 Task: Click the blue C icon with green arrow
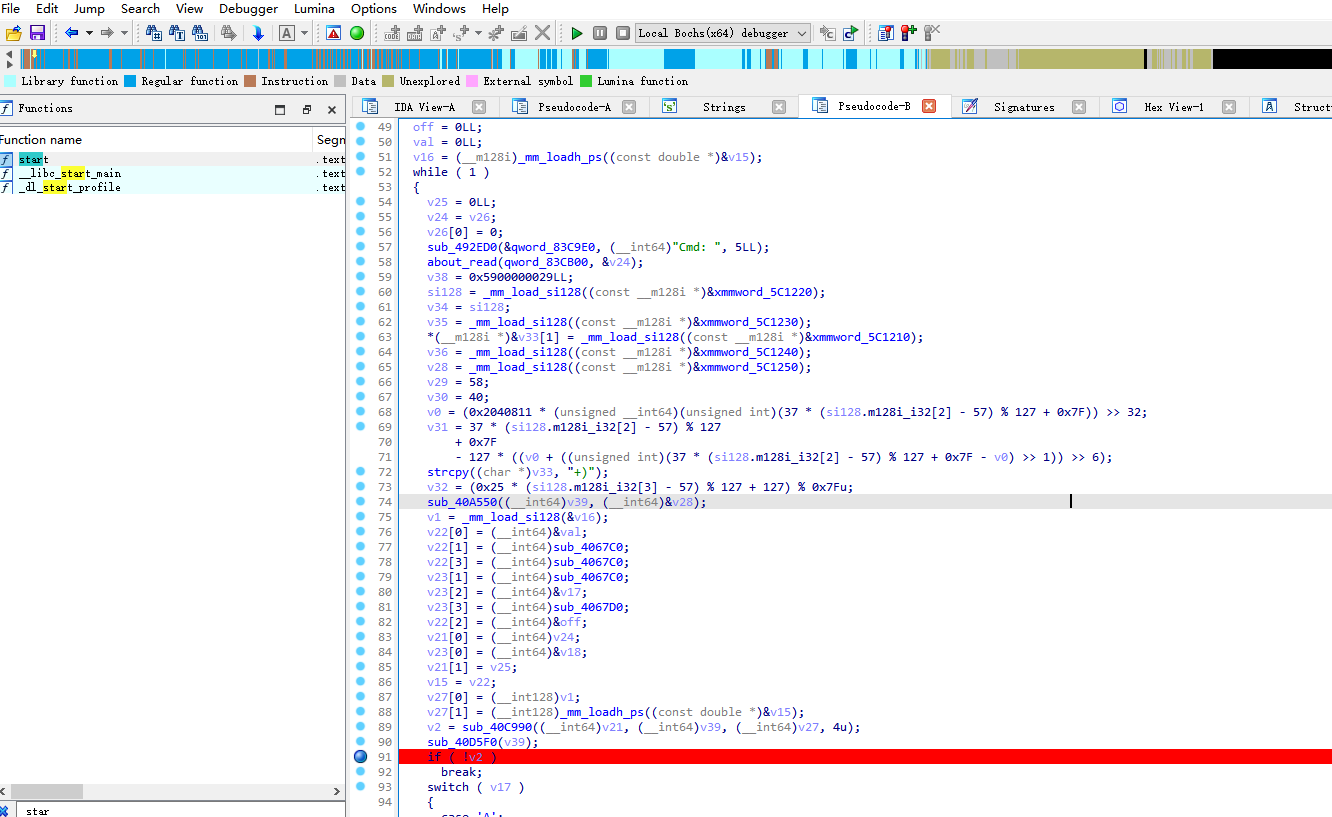click(850, 33)
